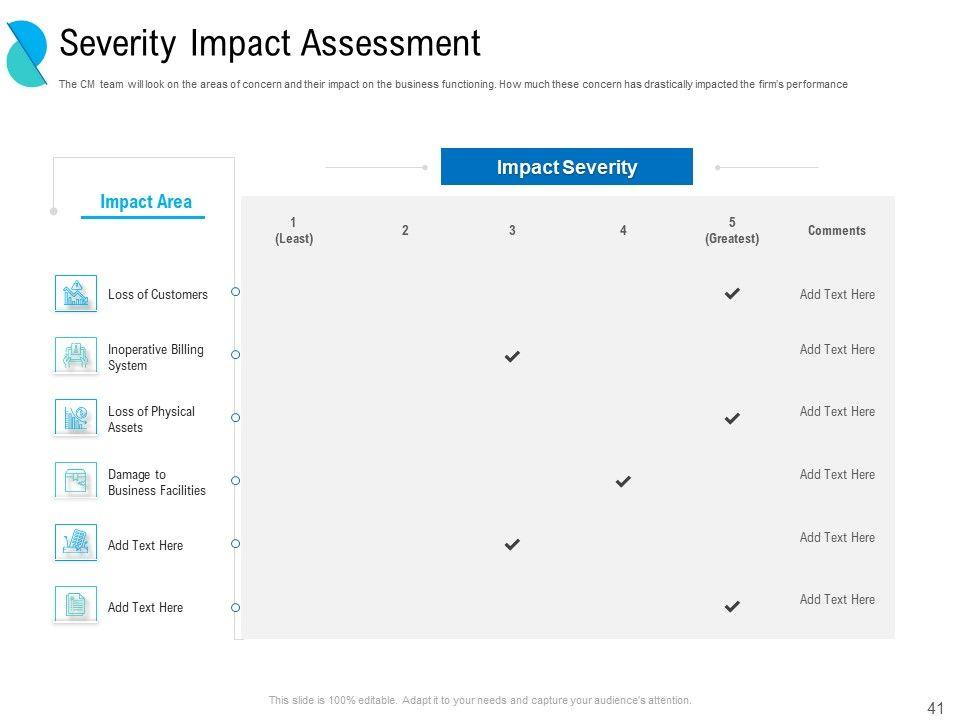The width and height of the screenshot is (960, 720).
Task: Select the document icon in last row
Action: (76, 605)
